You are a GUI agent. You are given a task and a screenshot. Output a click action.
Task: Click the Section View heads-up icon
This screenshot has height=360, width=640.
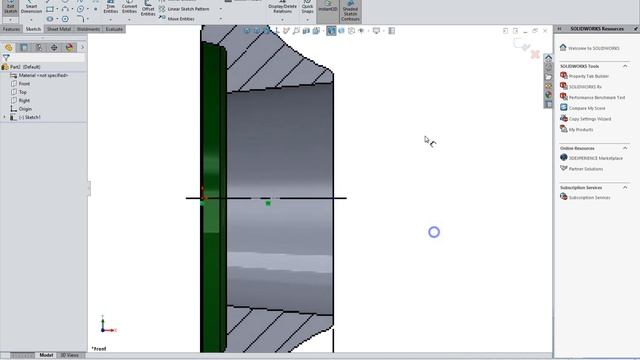306,31
